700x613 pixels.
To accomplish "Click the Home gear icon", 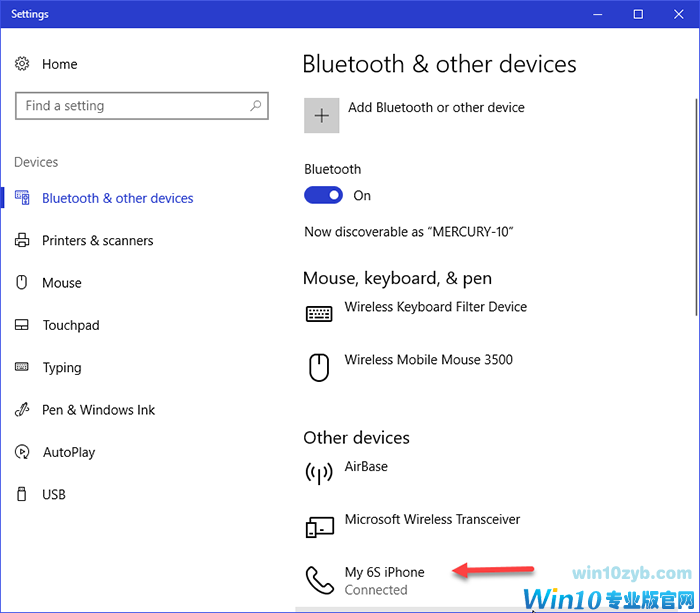I will 22,64.
